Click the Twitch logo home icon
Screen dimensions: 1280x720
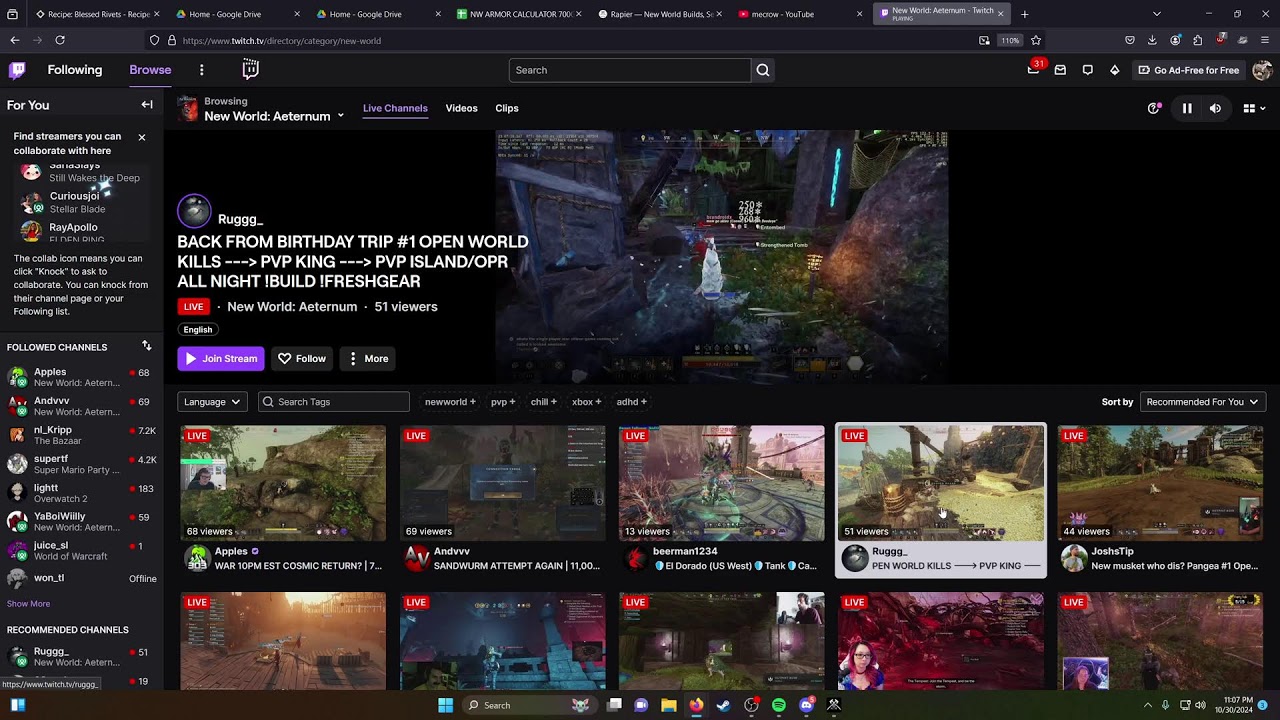point(17,70)
